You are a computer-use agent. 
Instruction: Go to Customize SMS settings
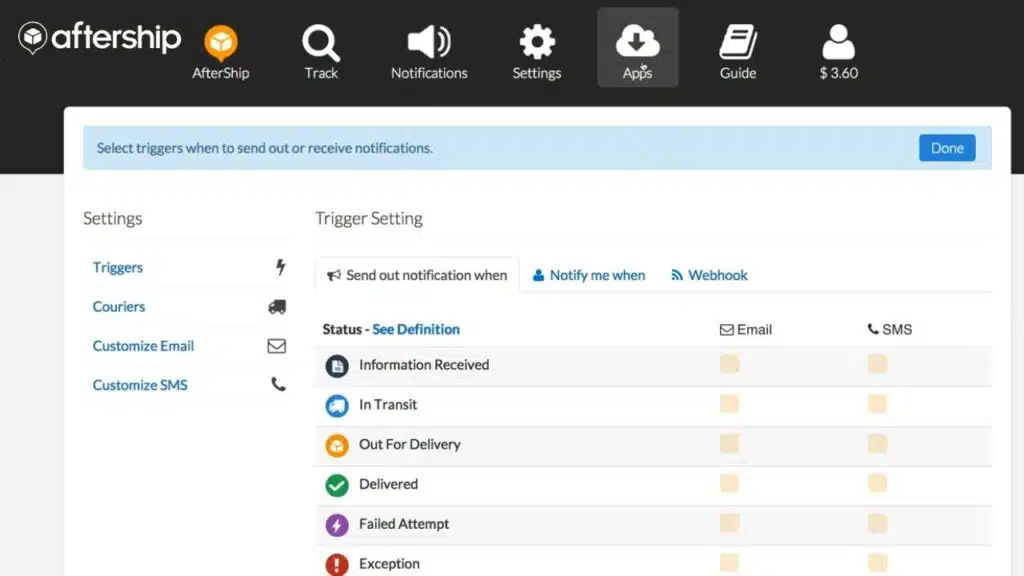coord(140,385)
